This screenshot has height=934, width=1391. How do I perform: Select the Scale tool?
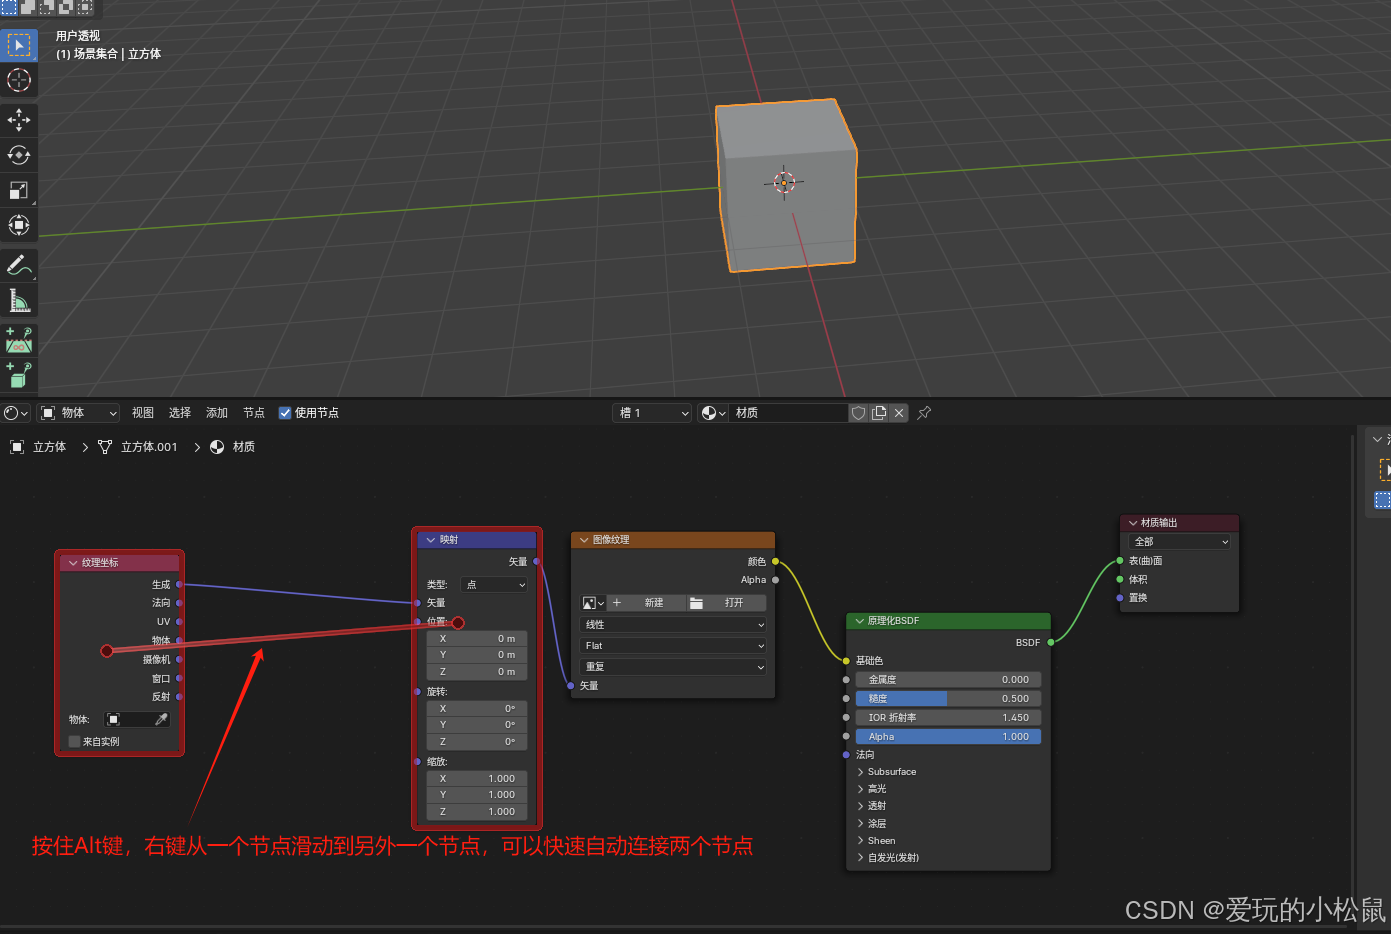coord(19,190)
